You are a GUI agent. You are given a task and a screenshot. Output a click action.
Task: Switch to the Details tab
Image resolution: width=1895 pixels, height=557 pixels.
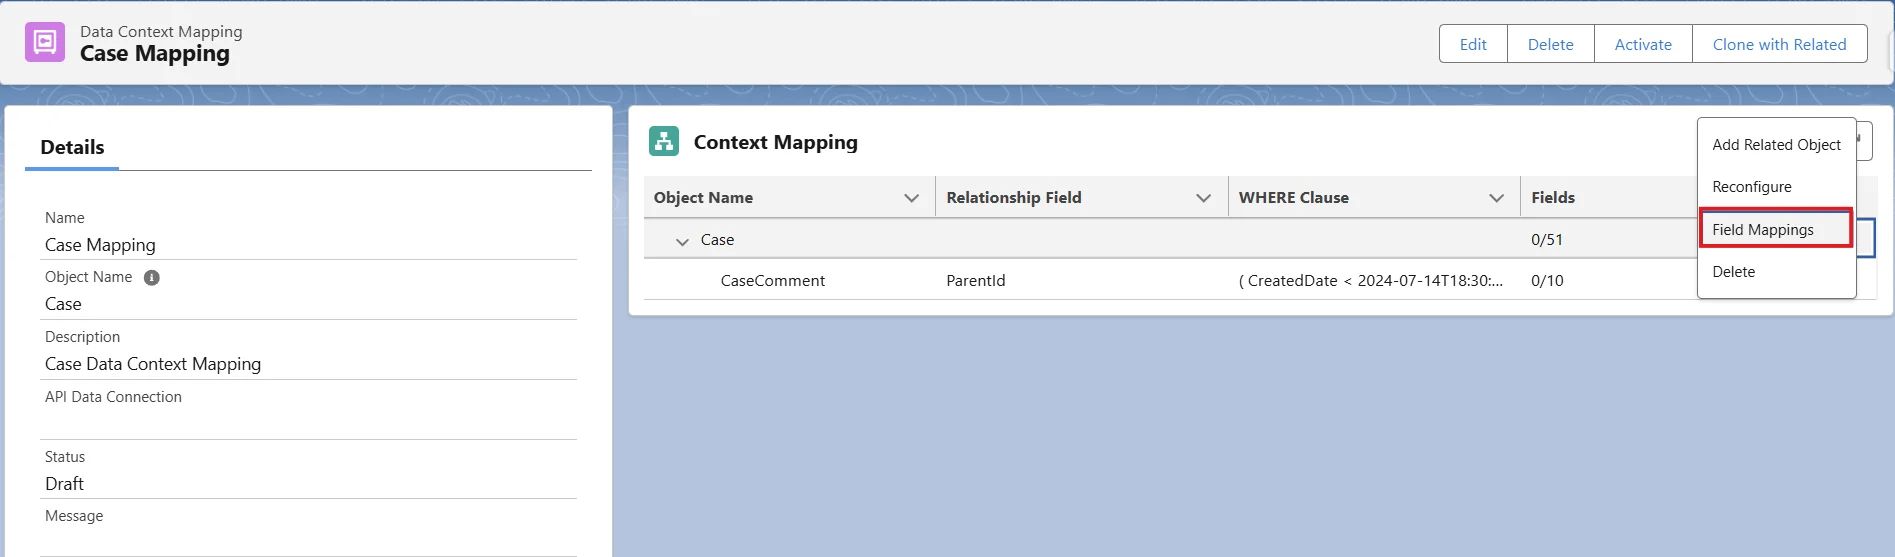point(72,148)
